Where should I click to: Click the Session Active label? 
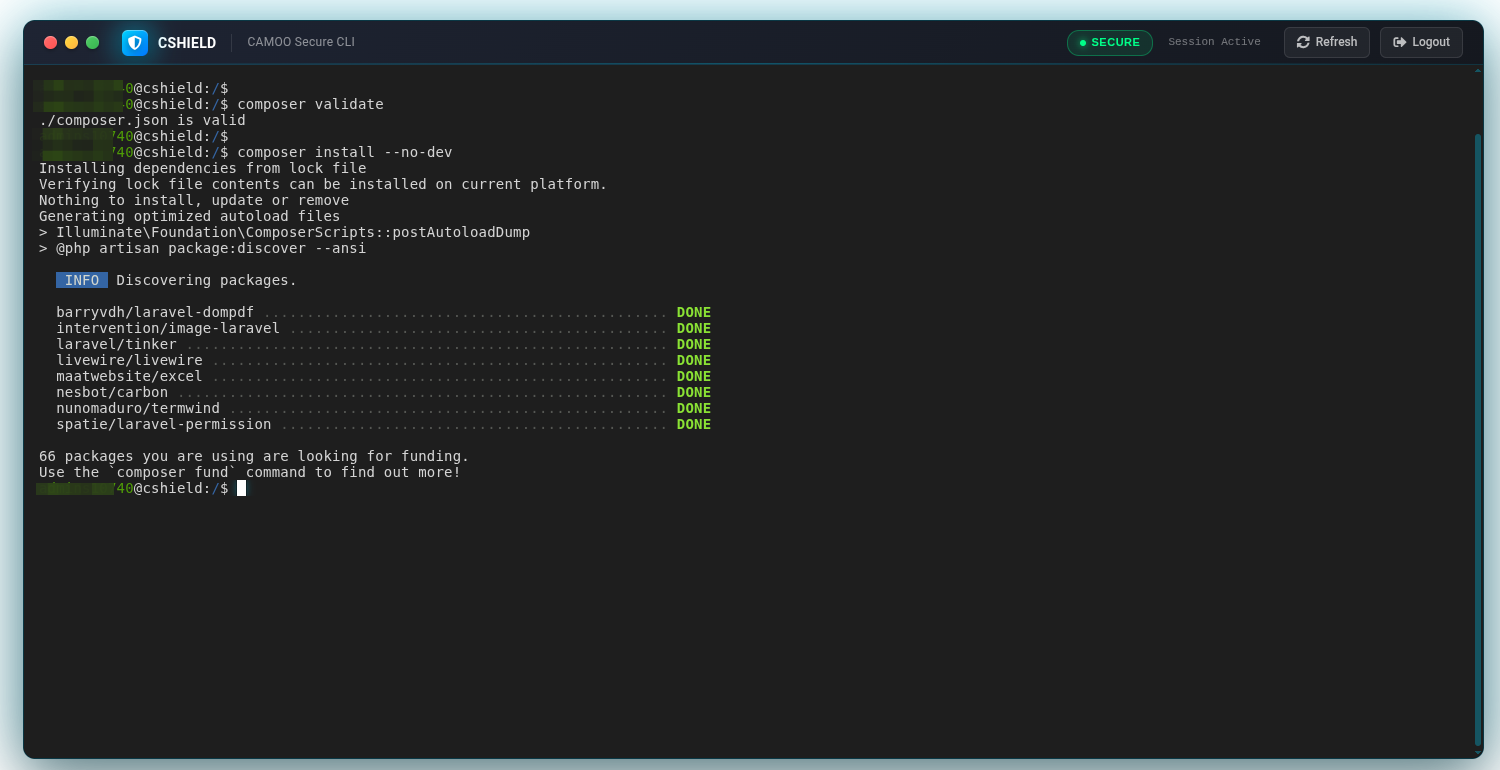[1214, 42]
